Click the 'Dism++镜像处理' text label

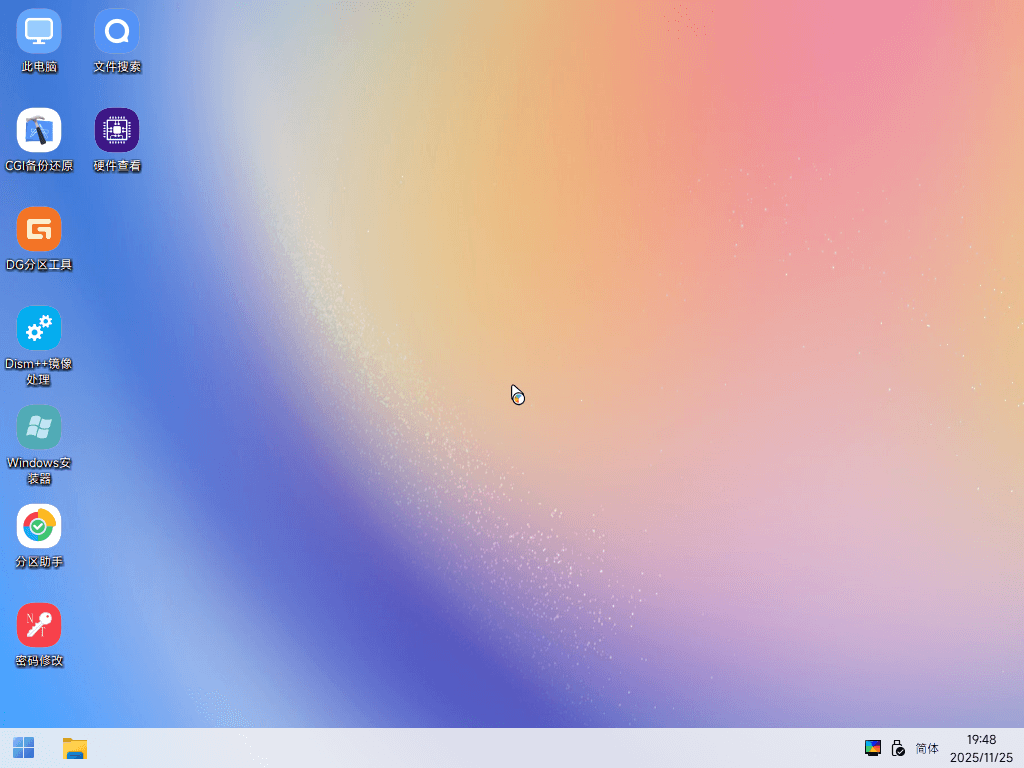(x=39, y=372)
